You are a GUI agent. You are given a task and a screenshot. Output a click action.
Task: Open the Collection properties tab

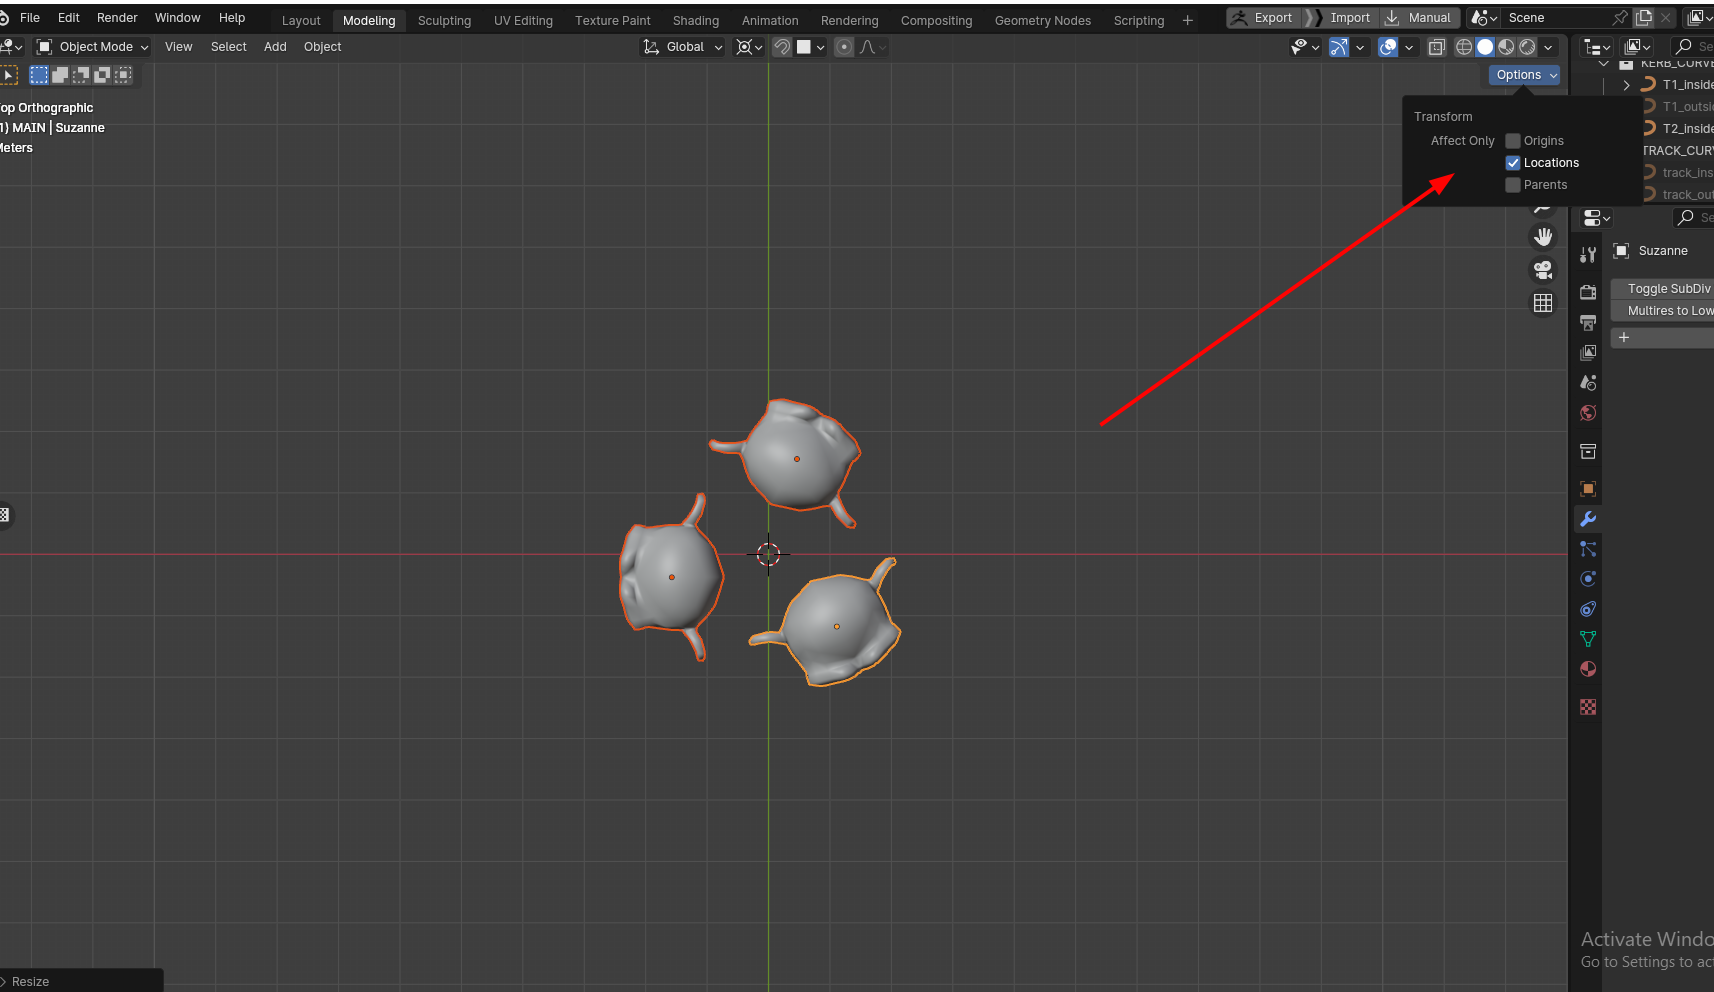click(1588, 452)
